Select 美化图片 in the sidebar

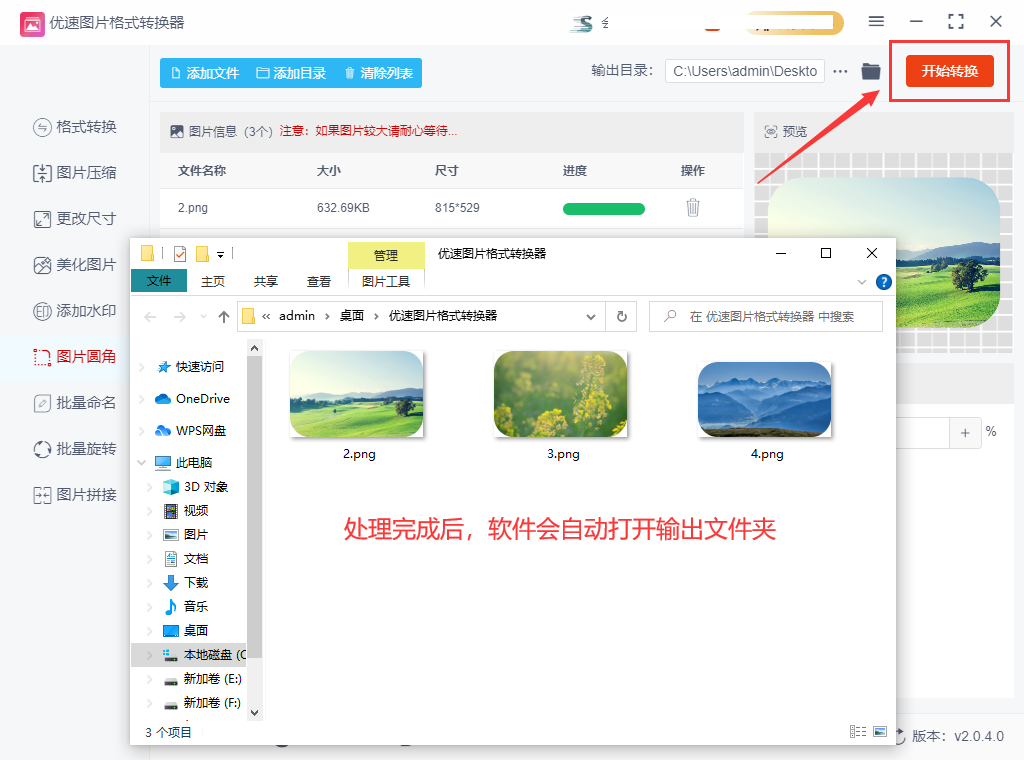[x=75, y=265]
